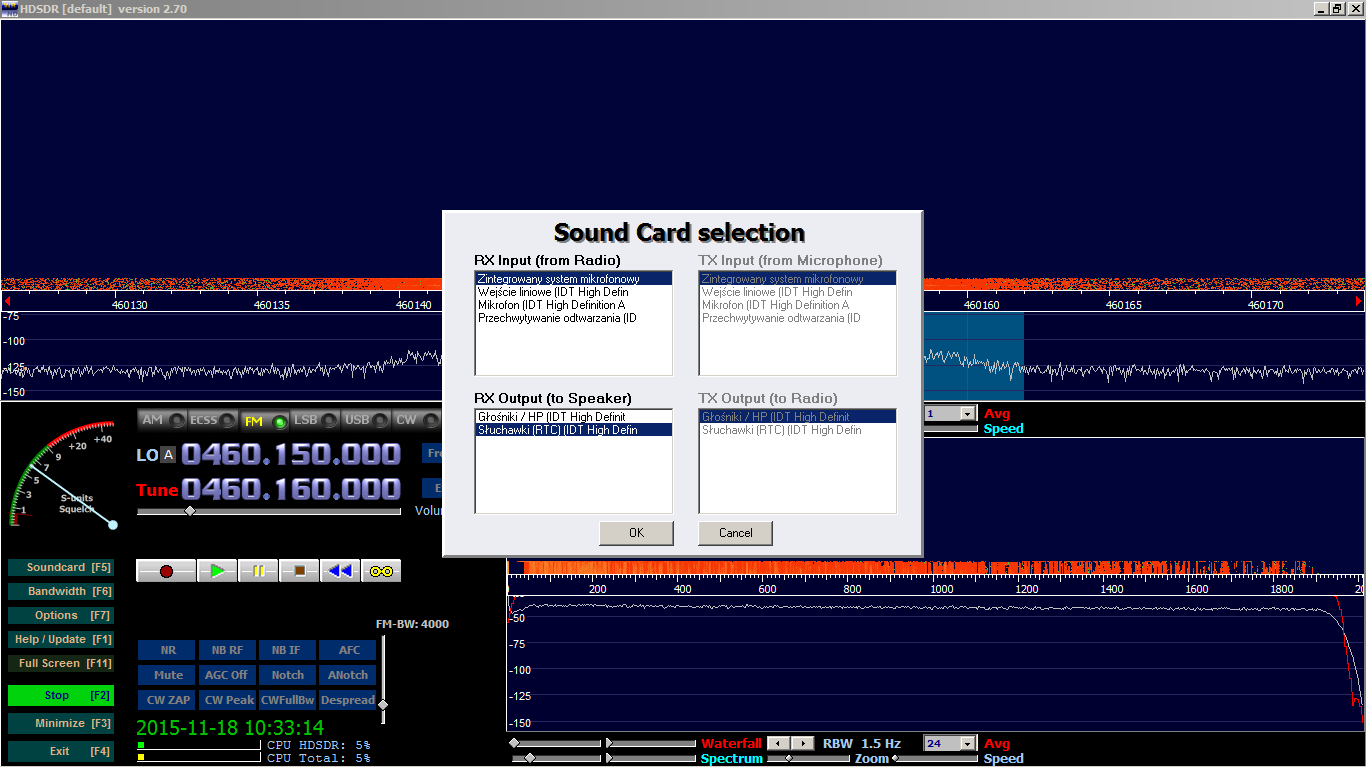The height and width of the screenshot is (768, 1366).
Task: Pause playback with the yellow pause button
Action: [x=258, y=571]
